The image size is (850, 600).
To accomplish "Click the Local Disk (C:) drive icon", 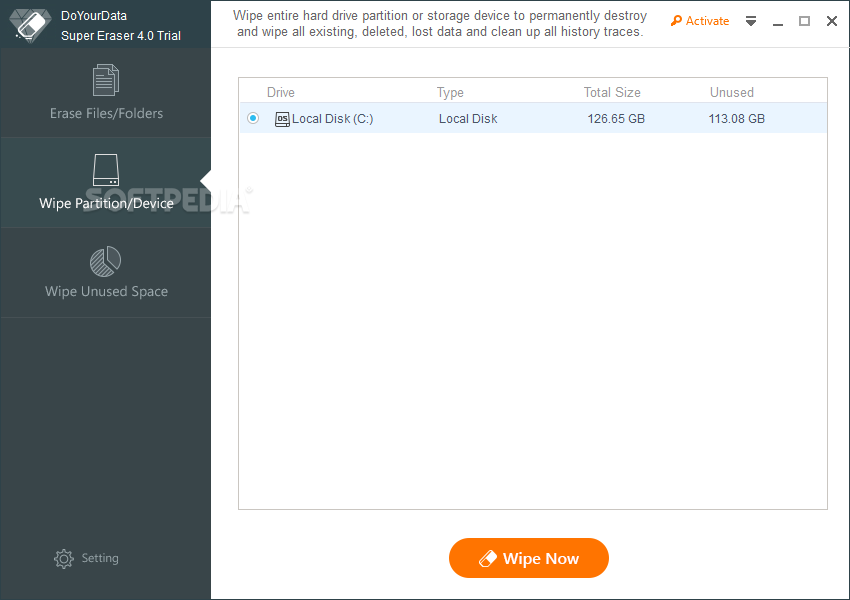I will coord(282,119).
